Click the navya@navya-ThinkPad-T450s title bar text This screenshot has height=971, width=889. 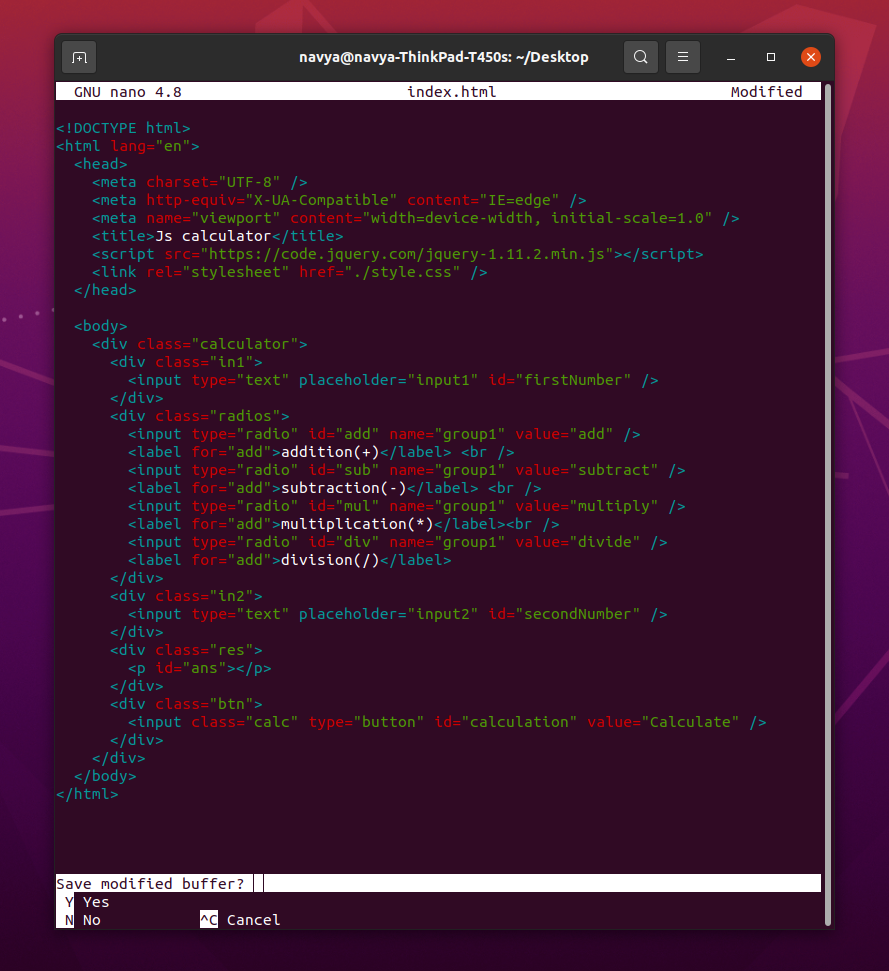443,57
